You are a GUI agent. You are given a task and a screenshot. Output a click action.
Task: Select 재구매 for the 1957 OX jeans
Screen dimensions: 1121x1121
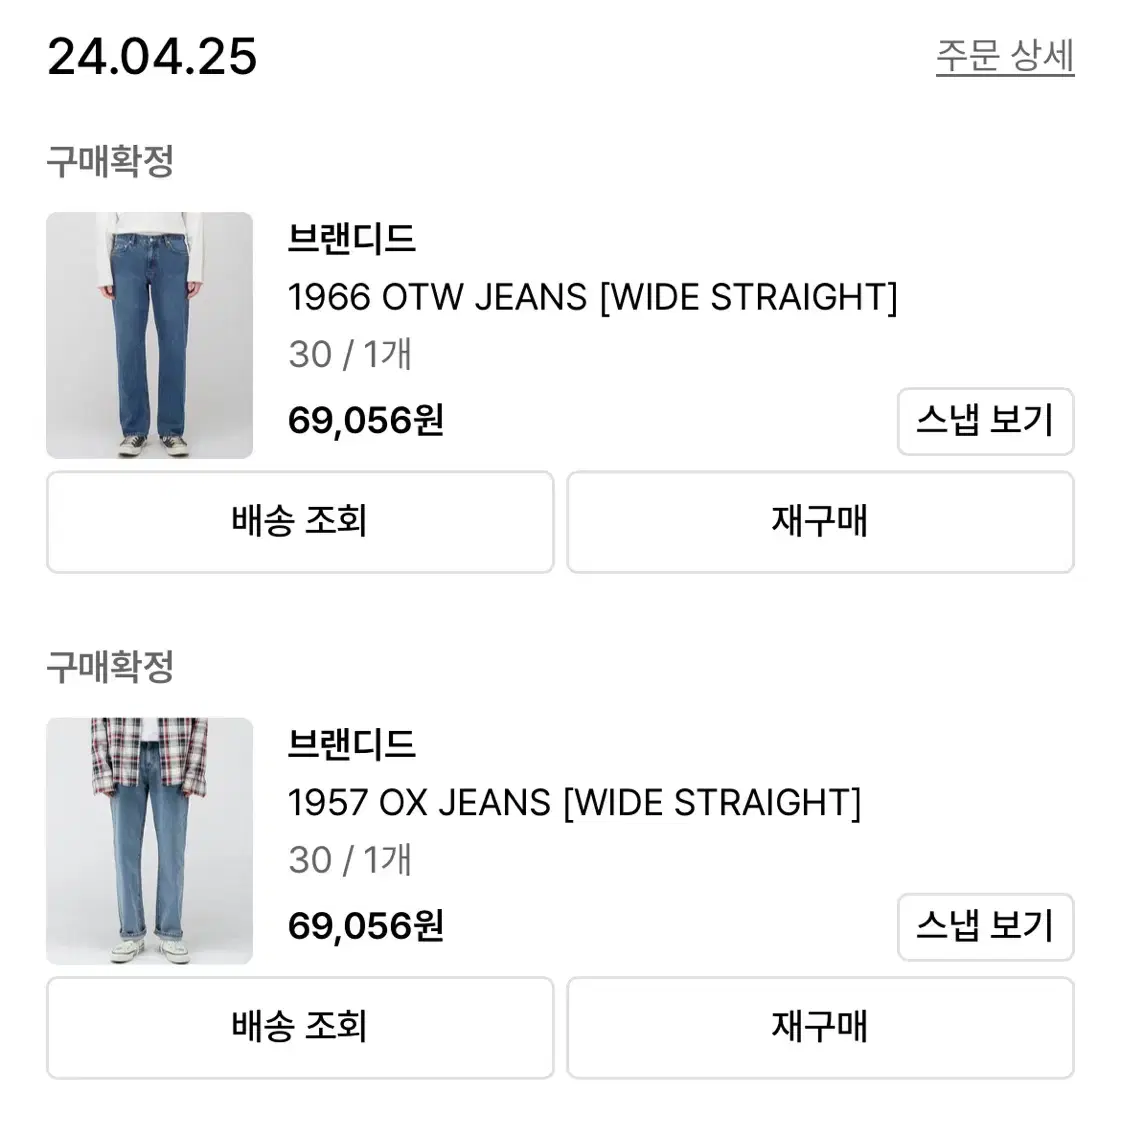(x=821, y=1027)
